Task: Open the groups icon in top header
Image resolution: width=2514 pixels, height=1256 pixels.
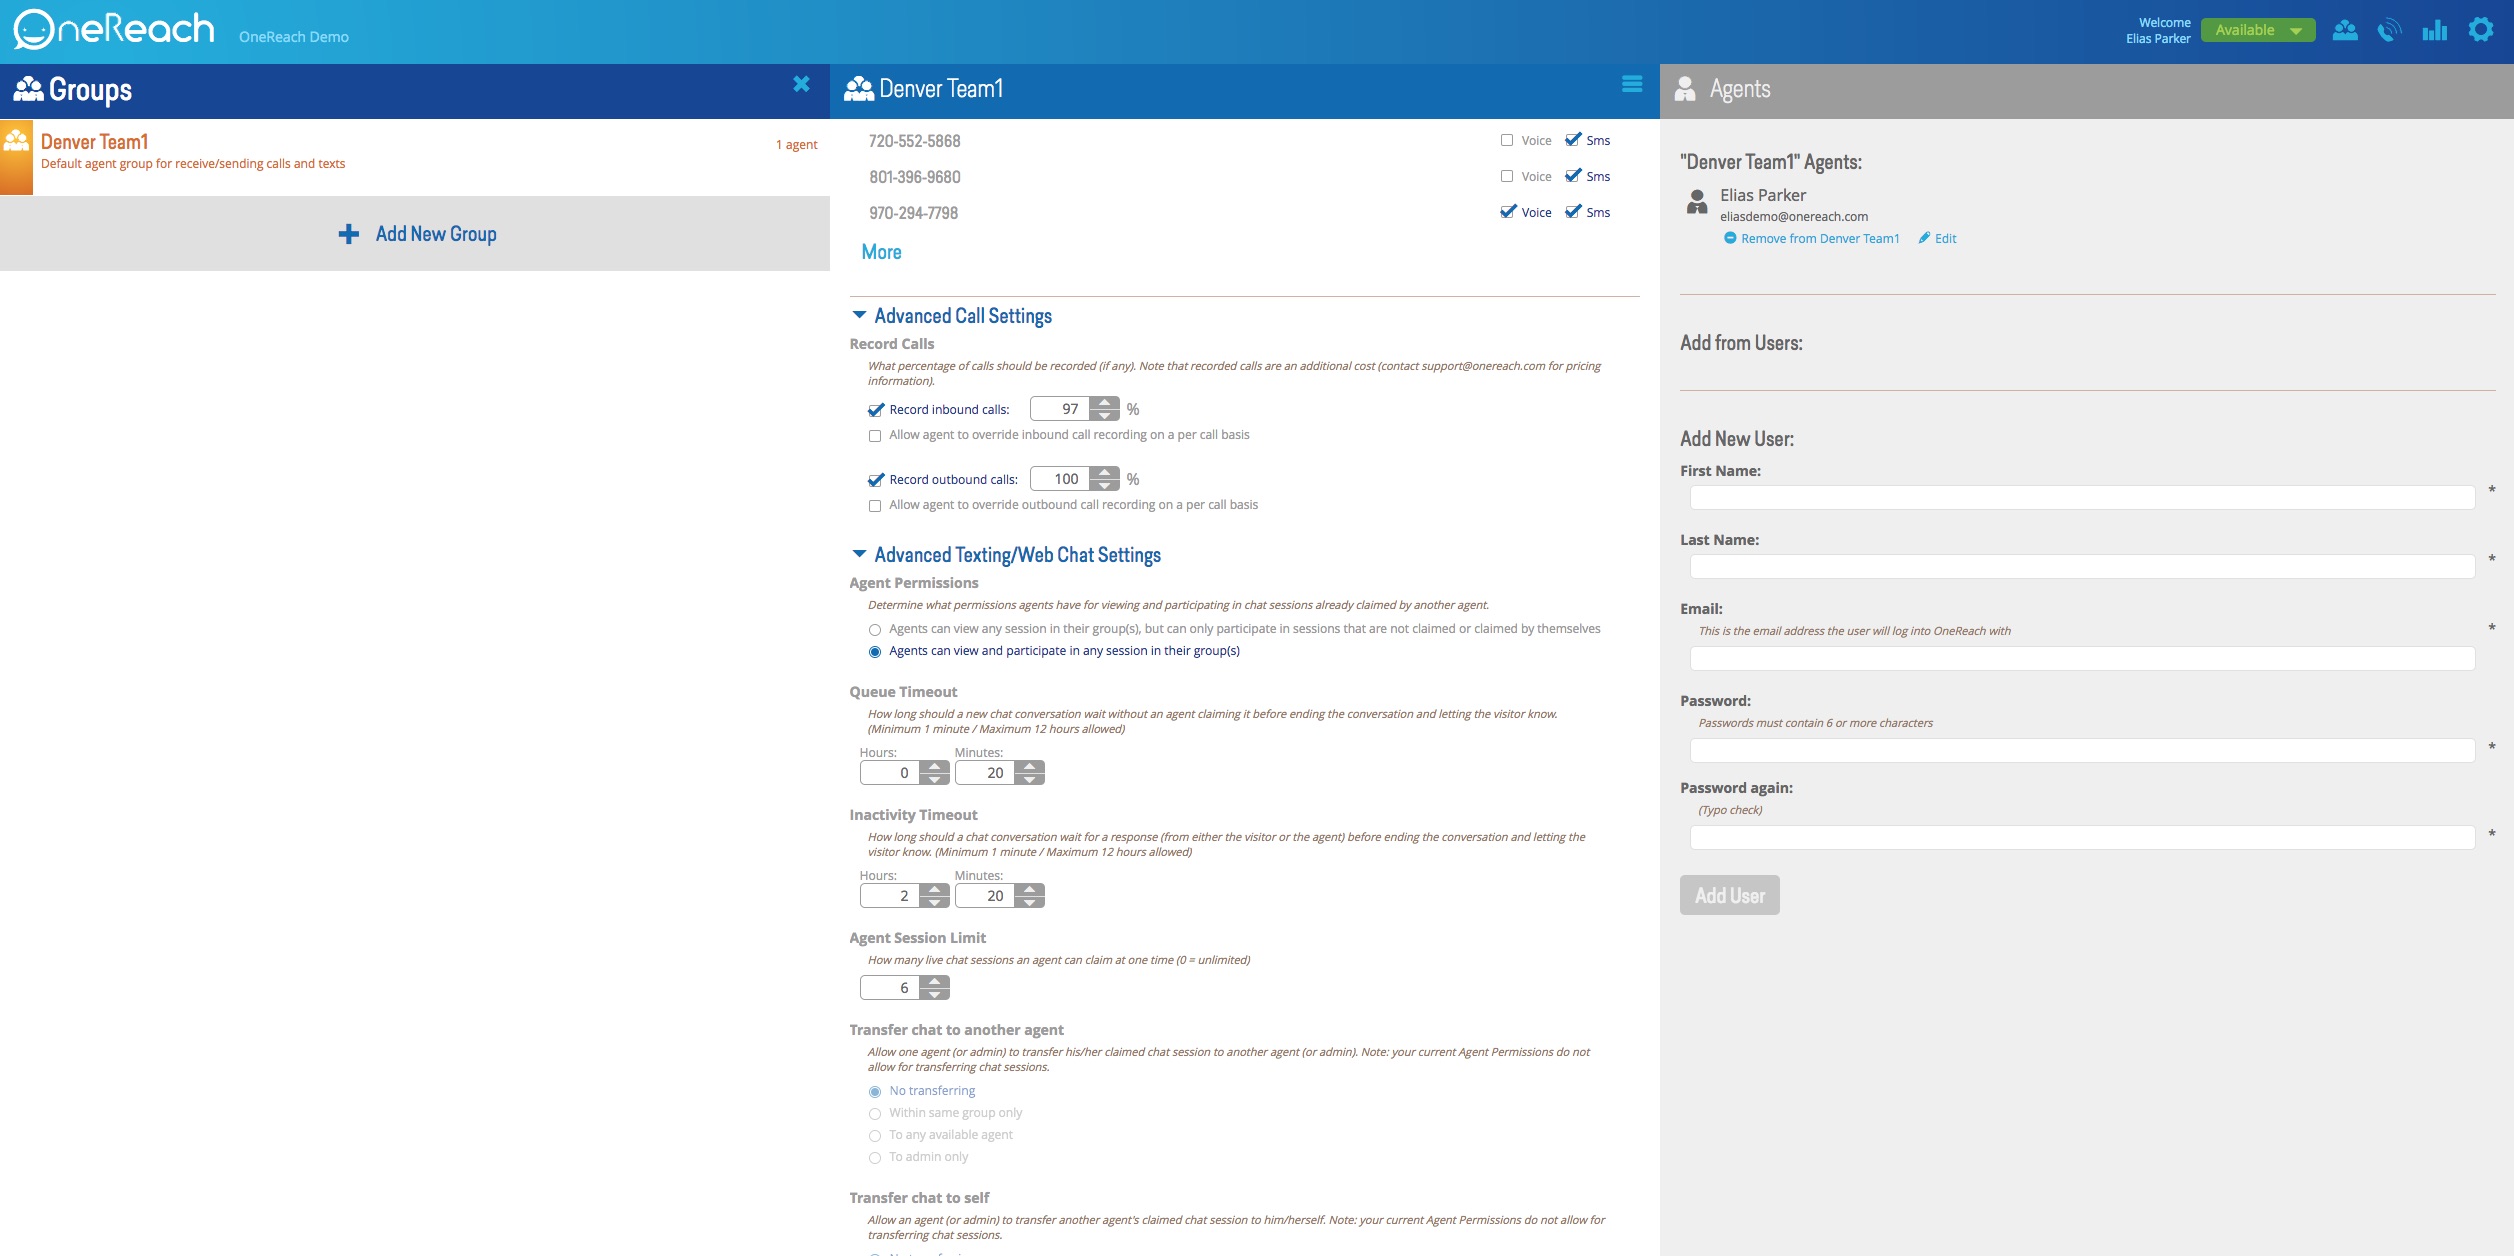Action: [x=2344, y=30]
